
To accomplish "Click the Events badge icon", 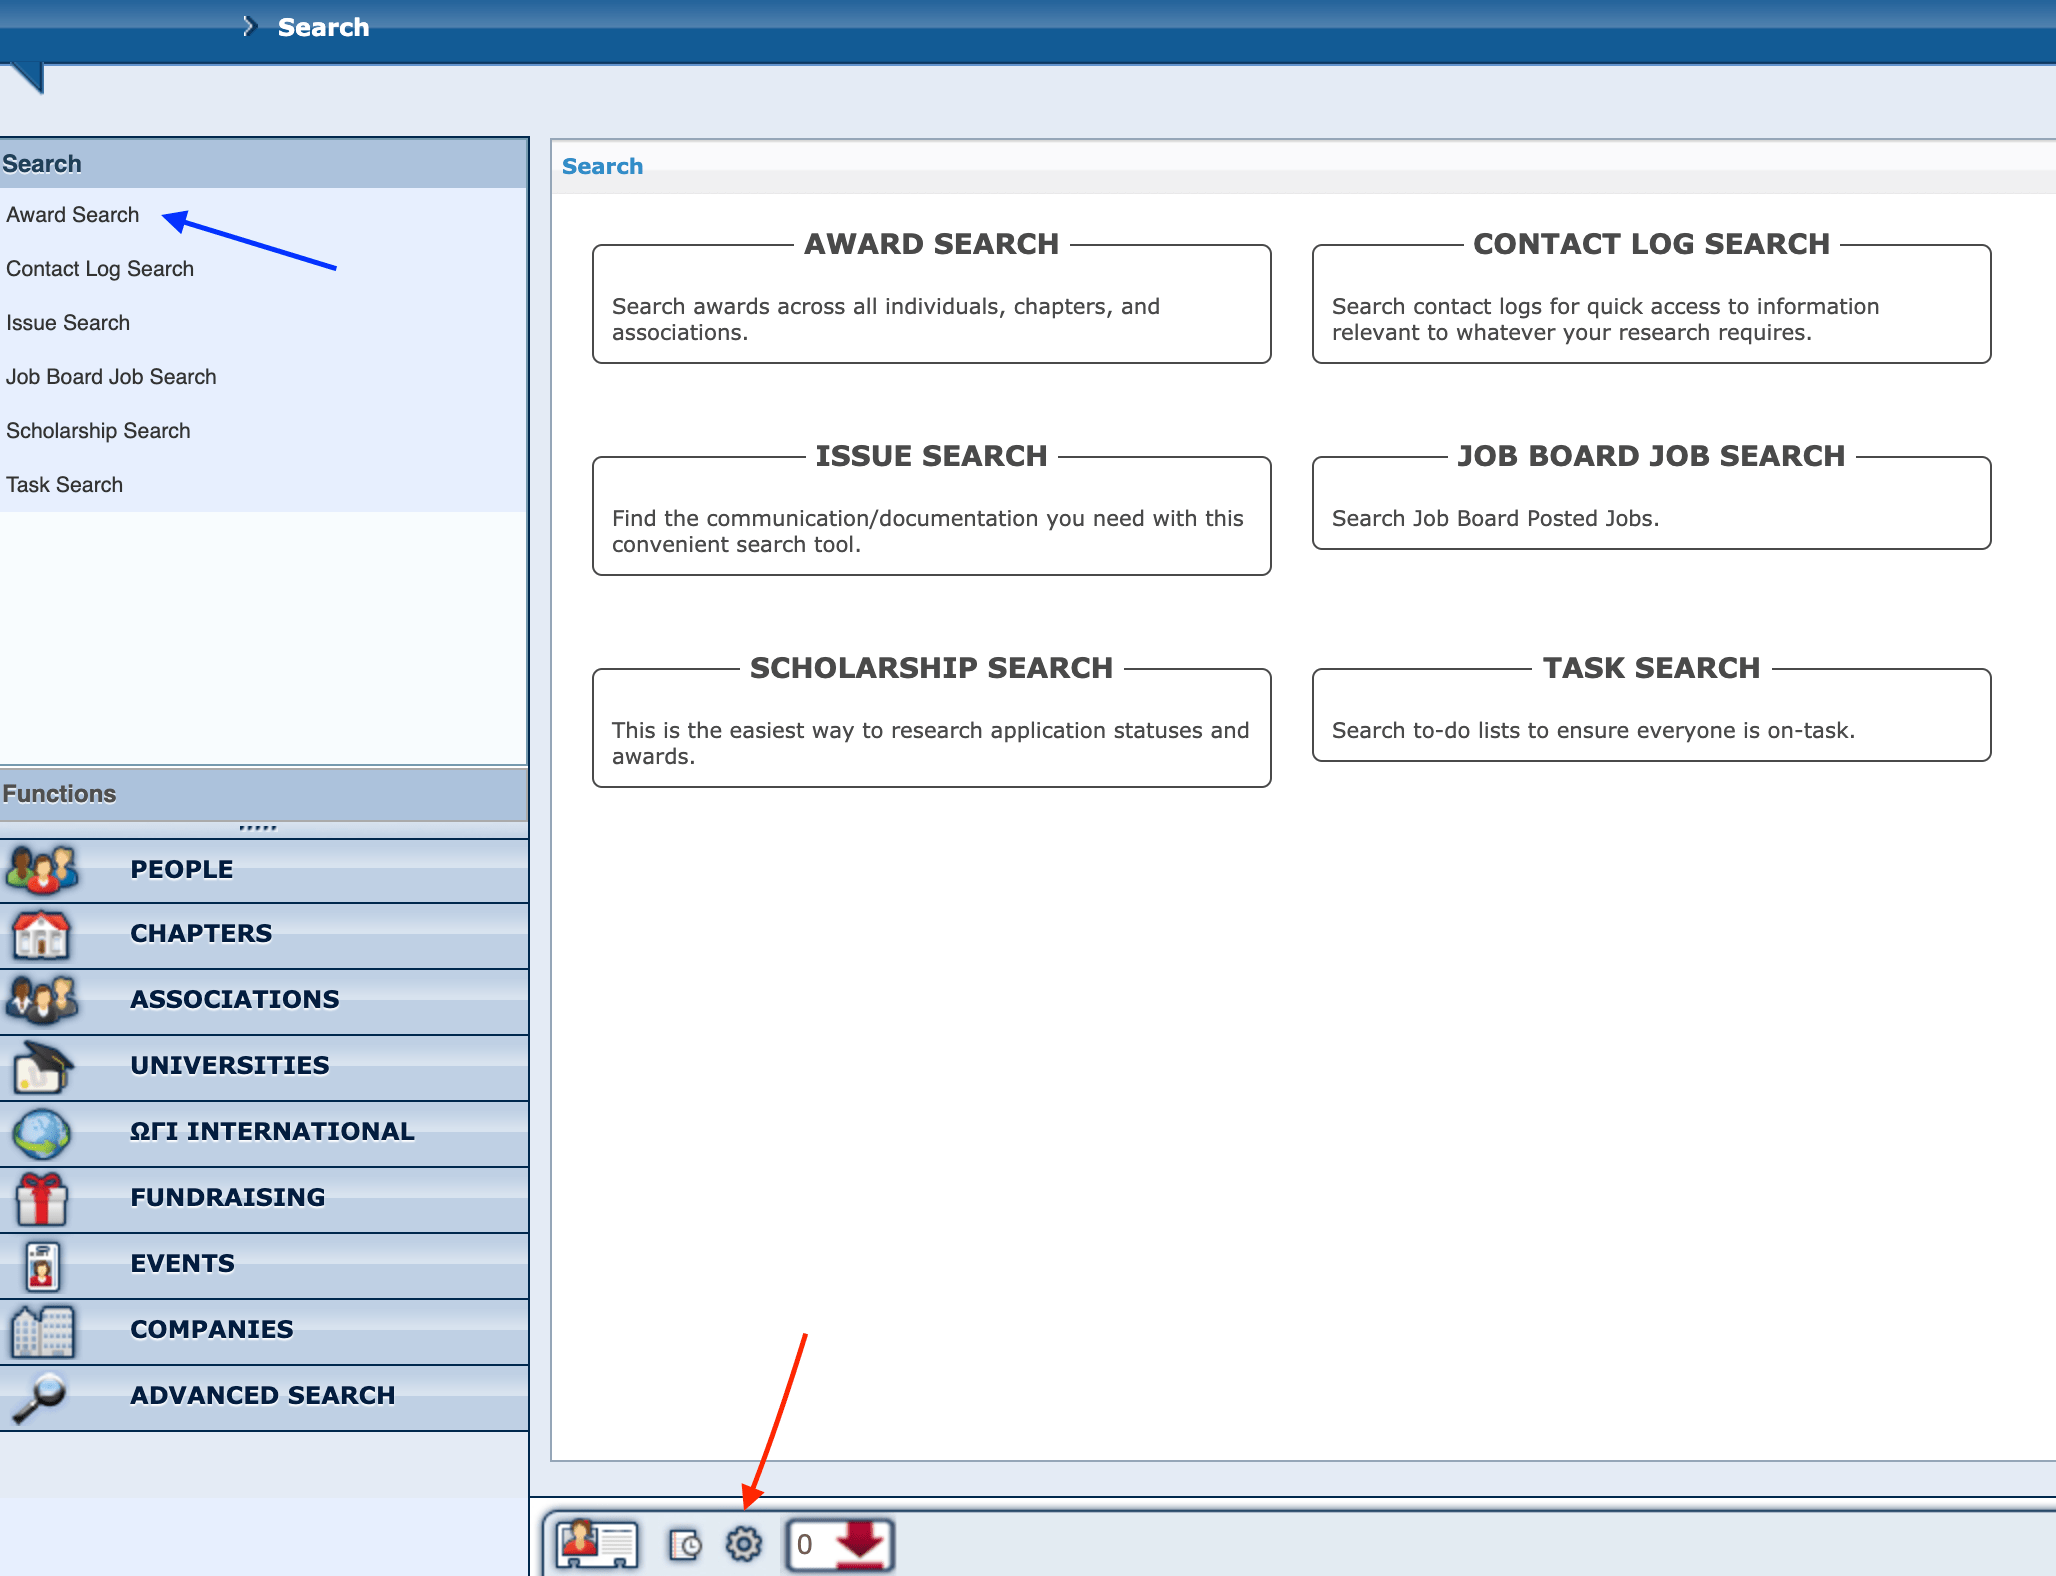I will coord(41,1265).
